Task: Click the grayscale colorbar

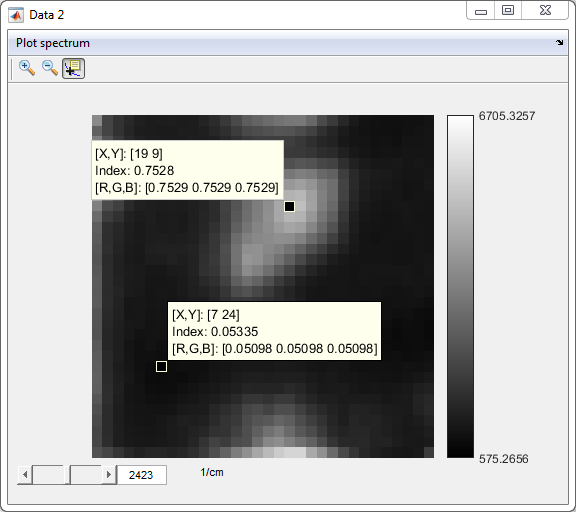Action: [460, 286]
